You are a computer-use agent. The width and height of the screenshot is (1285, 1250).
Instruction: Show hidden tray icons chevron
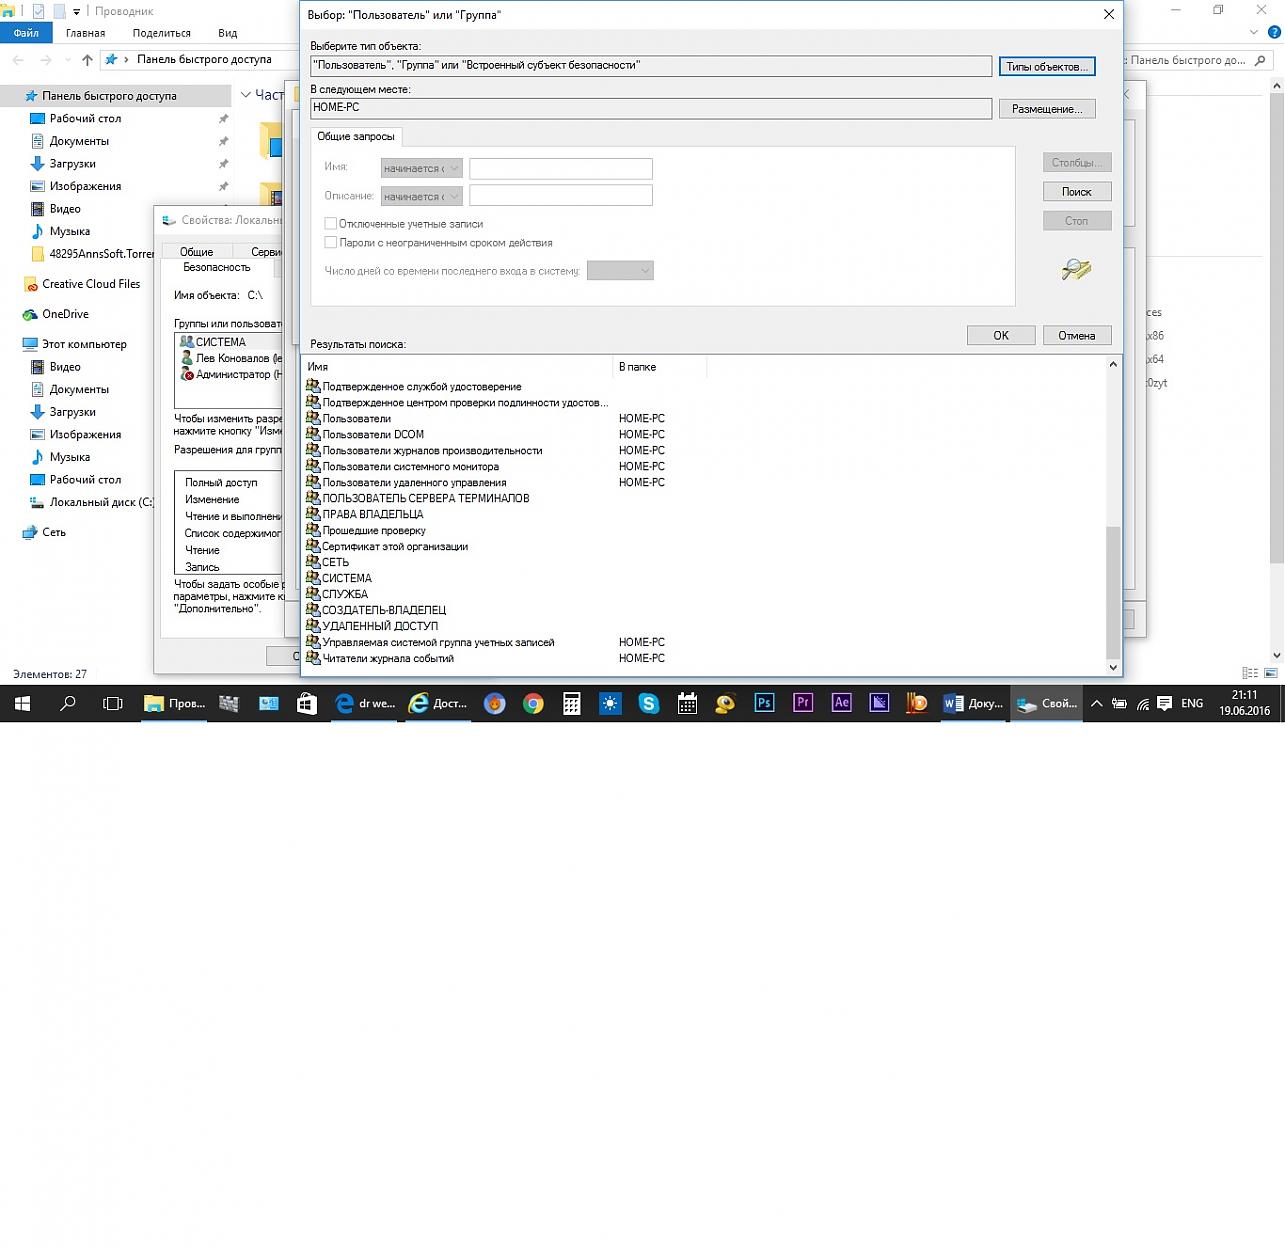[1096, 703]
